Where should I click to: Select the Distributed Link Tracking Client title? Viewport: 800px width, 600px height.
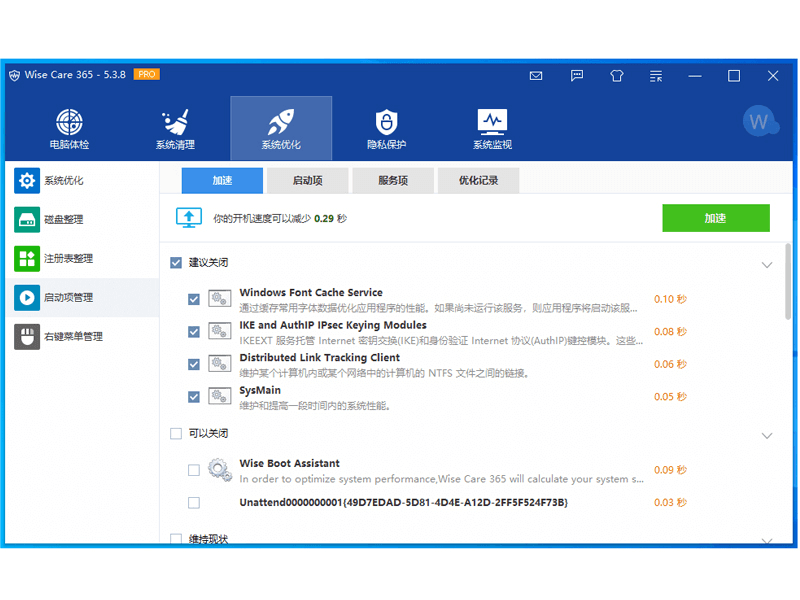(x=320, y=358)
